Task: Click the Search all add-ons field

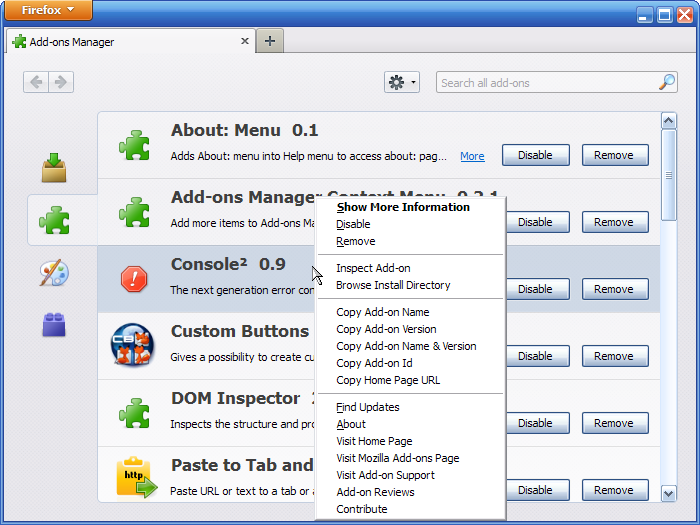Action: pyautogui.click(x=557, y=82)
